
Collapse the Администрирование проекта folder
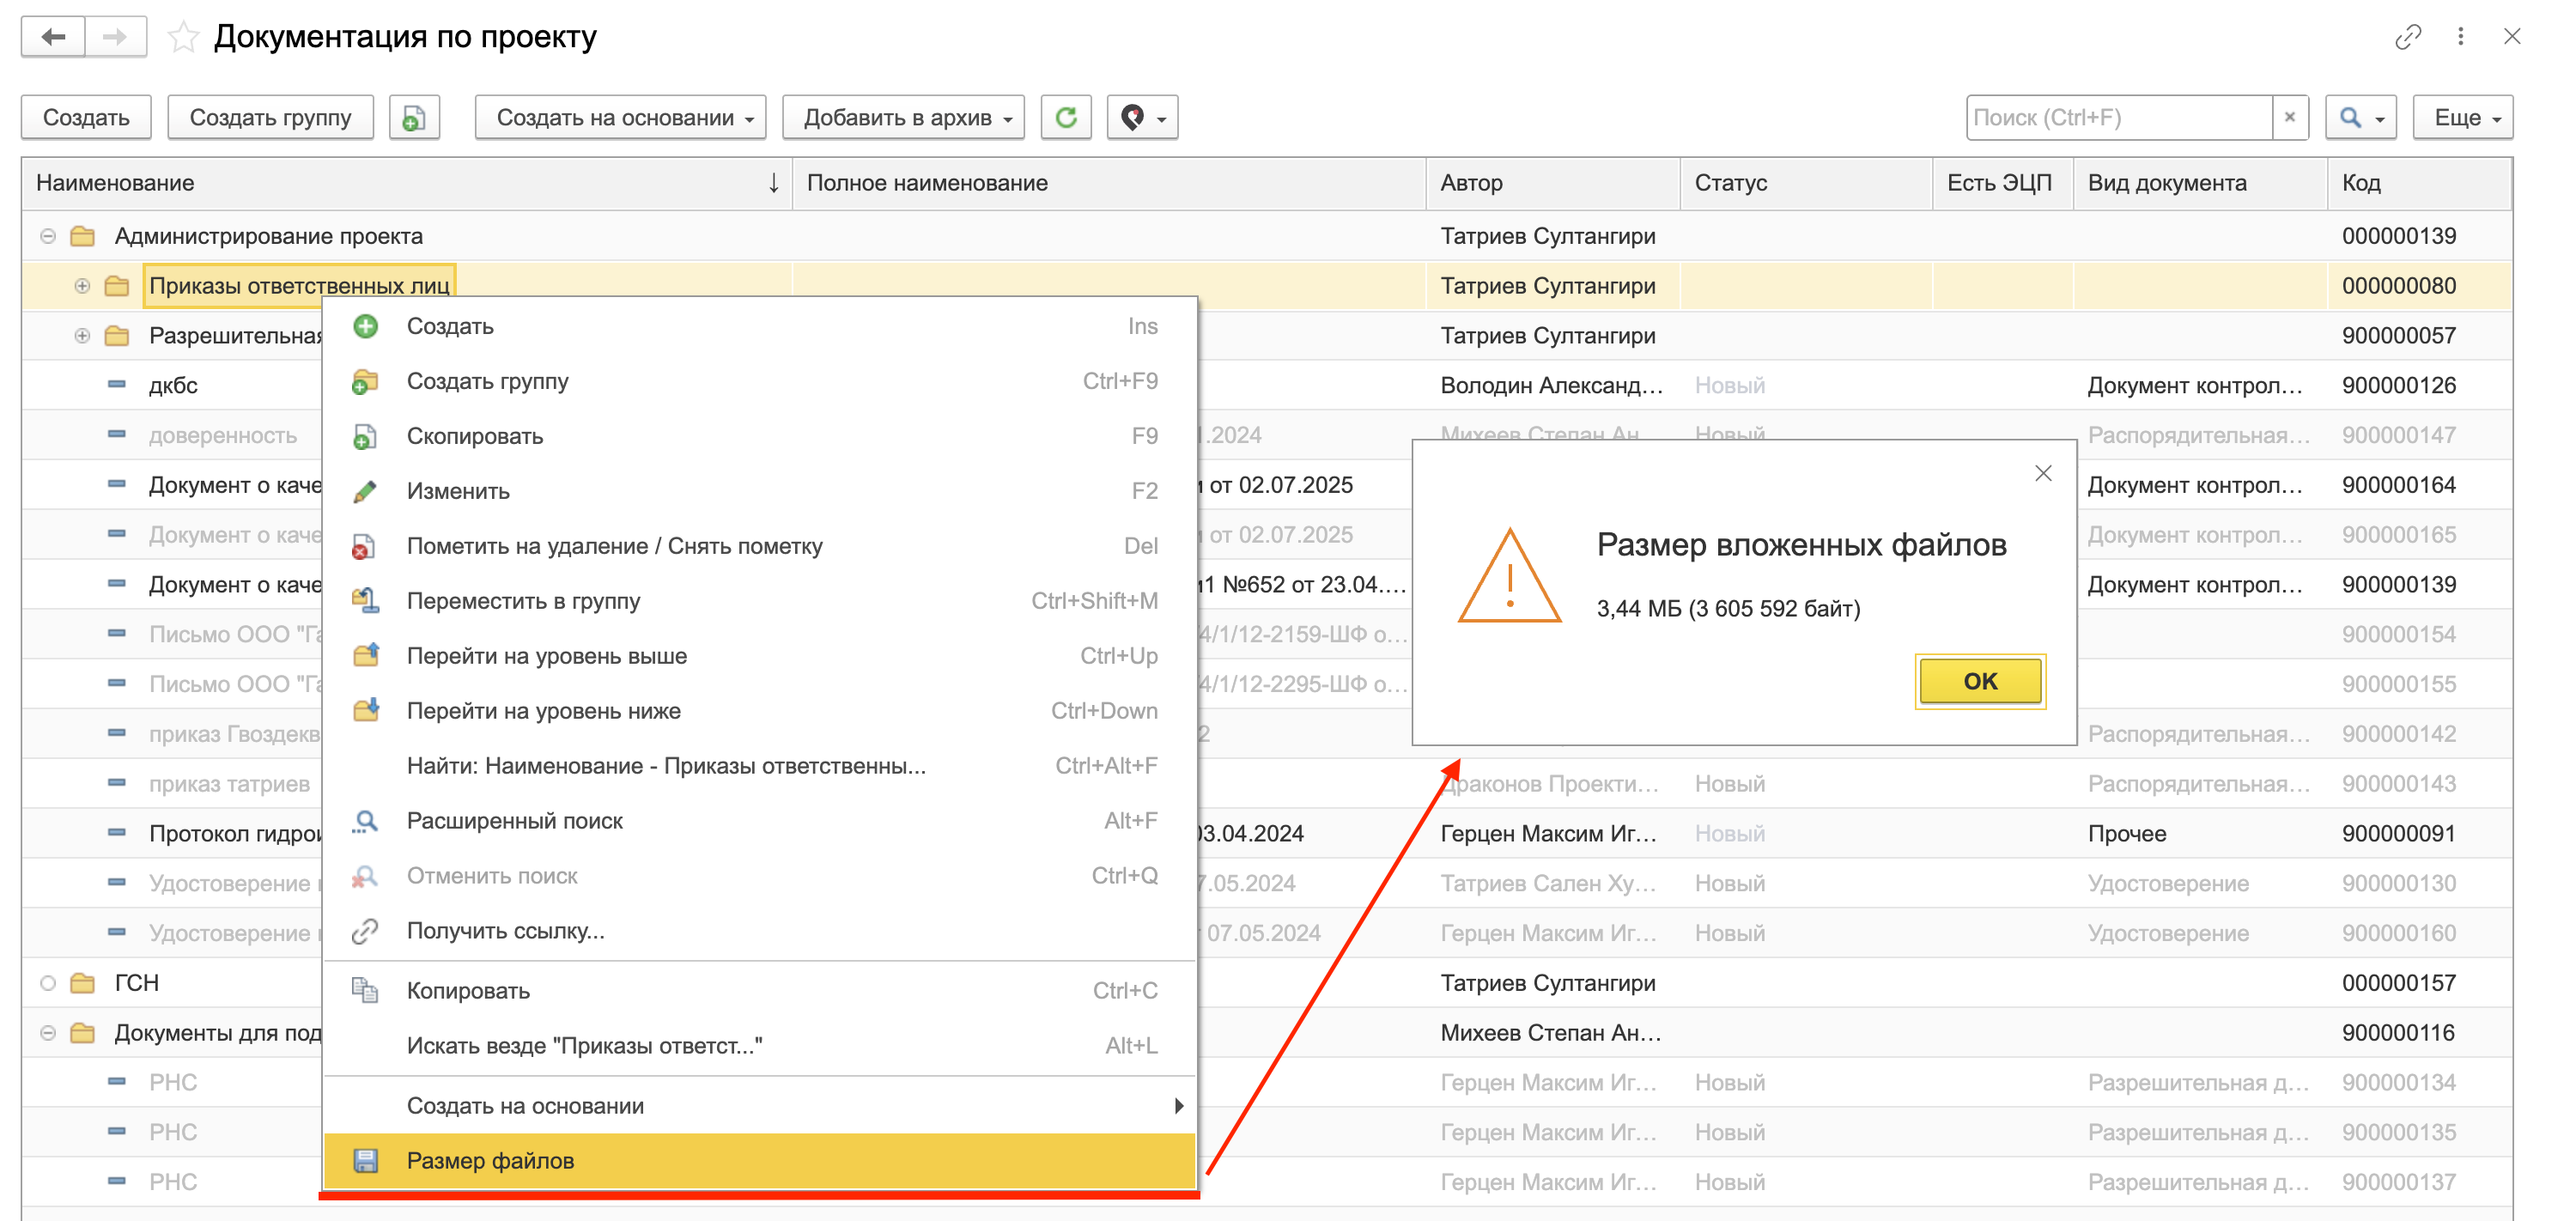(x=48, y=237)
